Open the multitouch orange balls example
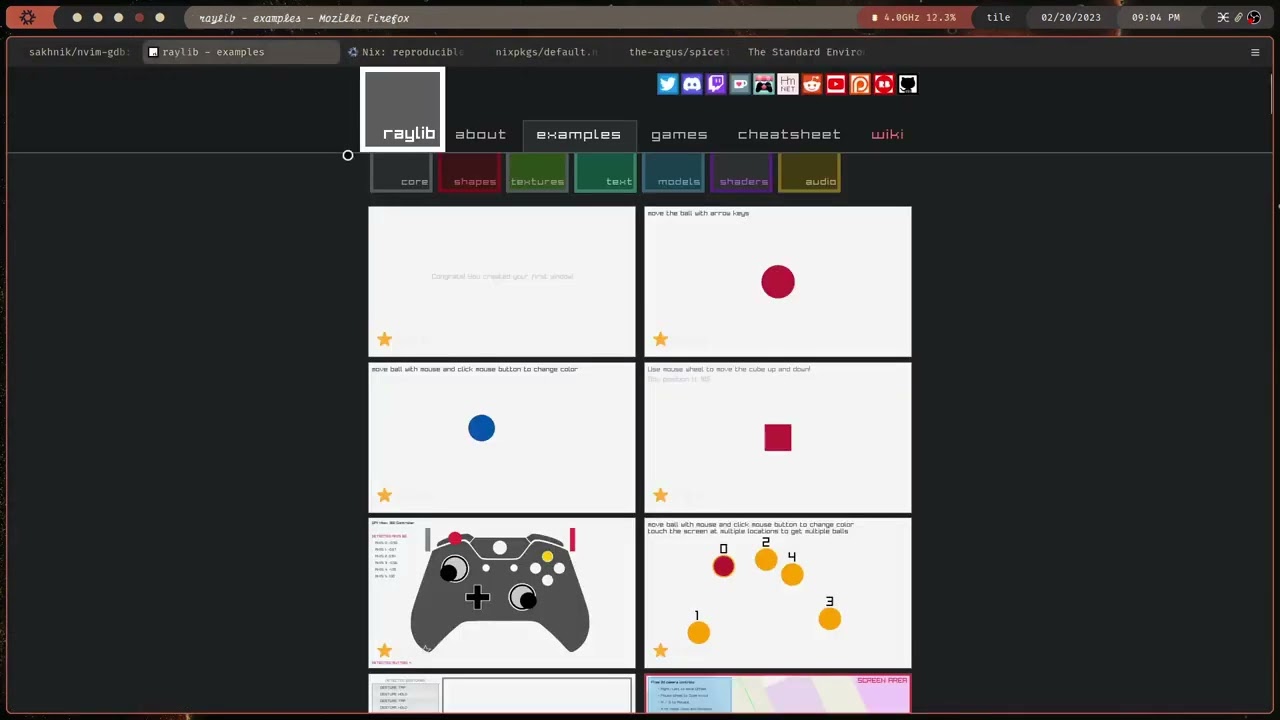 (778, 593)
